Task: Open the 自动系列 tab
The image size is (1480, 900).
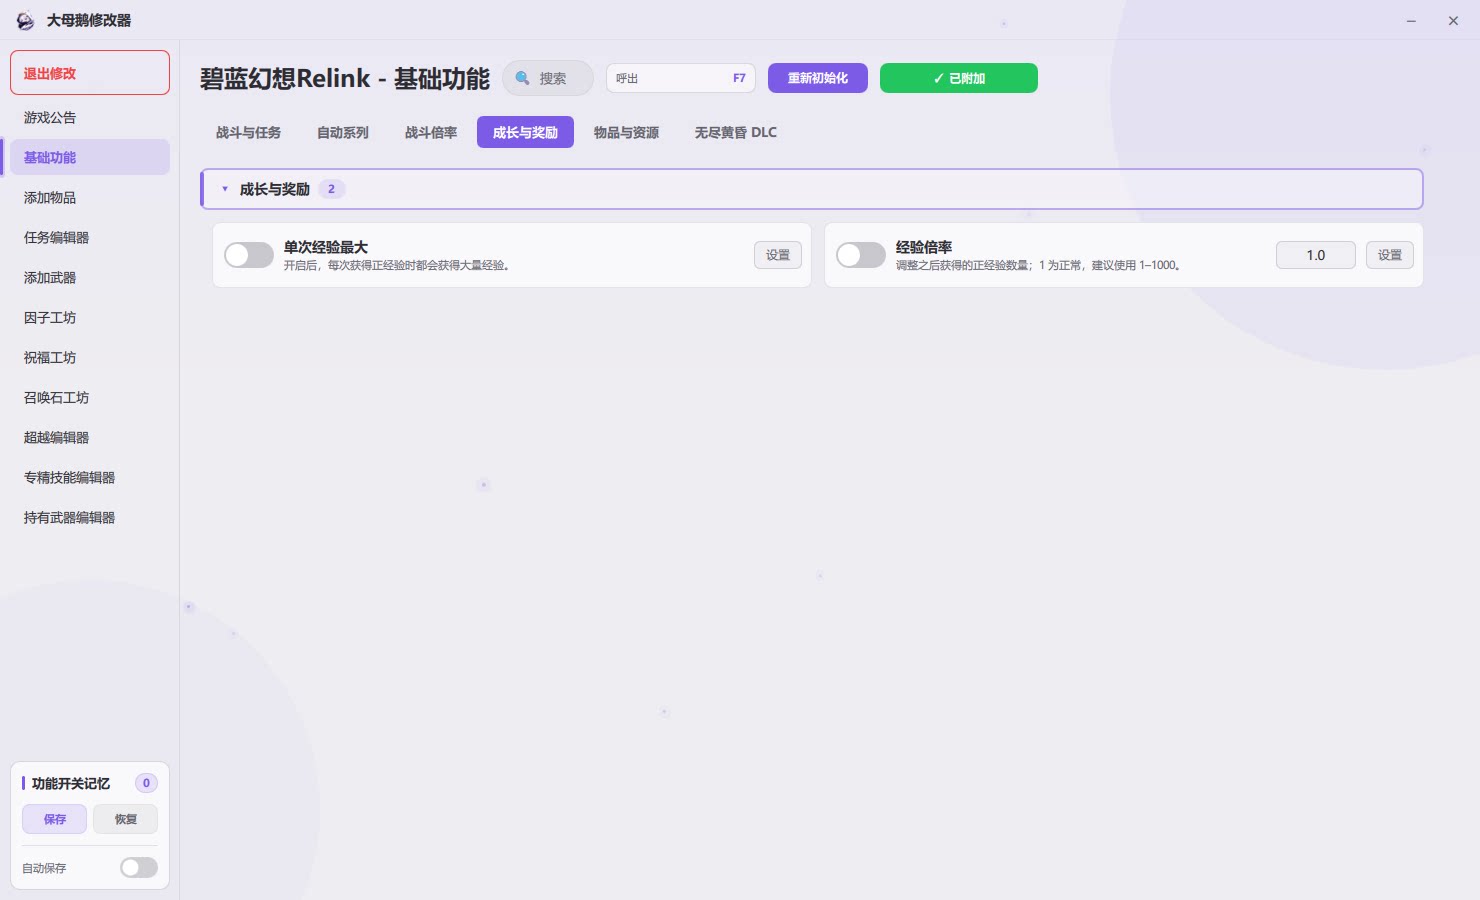Action: (342, 132)
